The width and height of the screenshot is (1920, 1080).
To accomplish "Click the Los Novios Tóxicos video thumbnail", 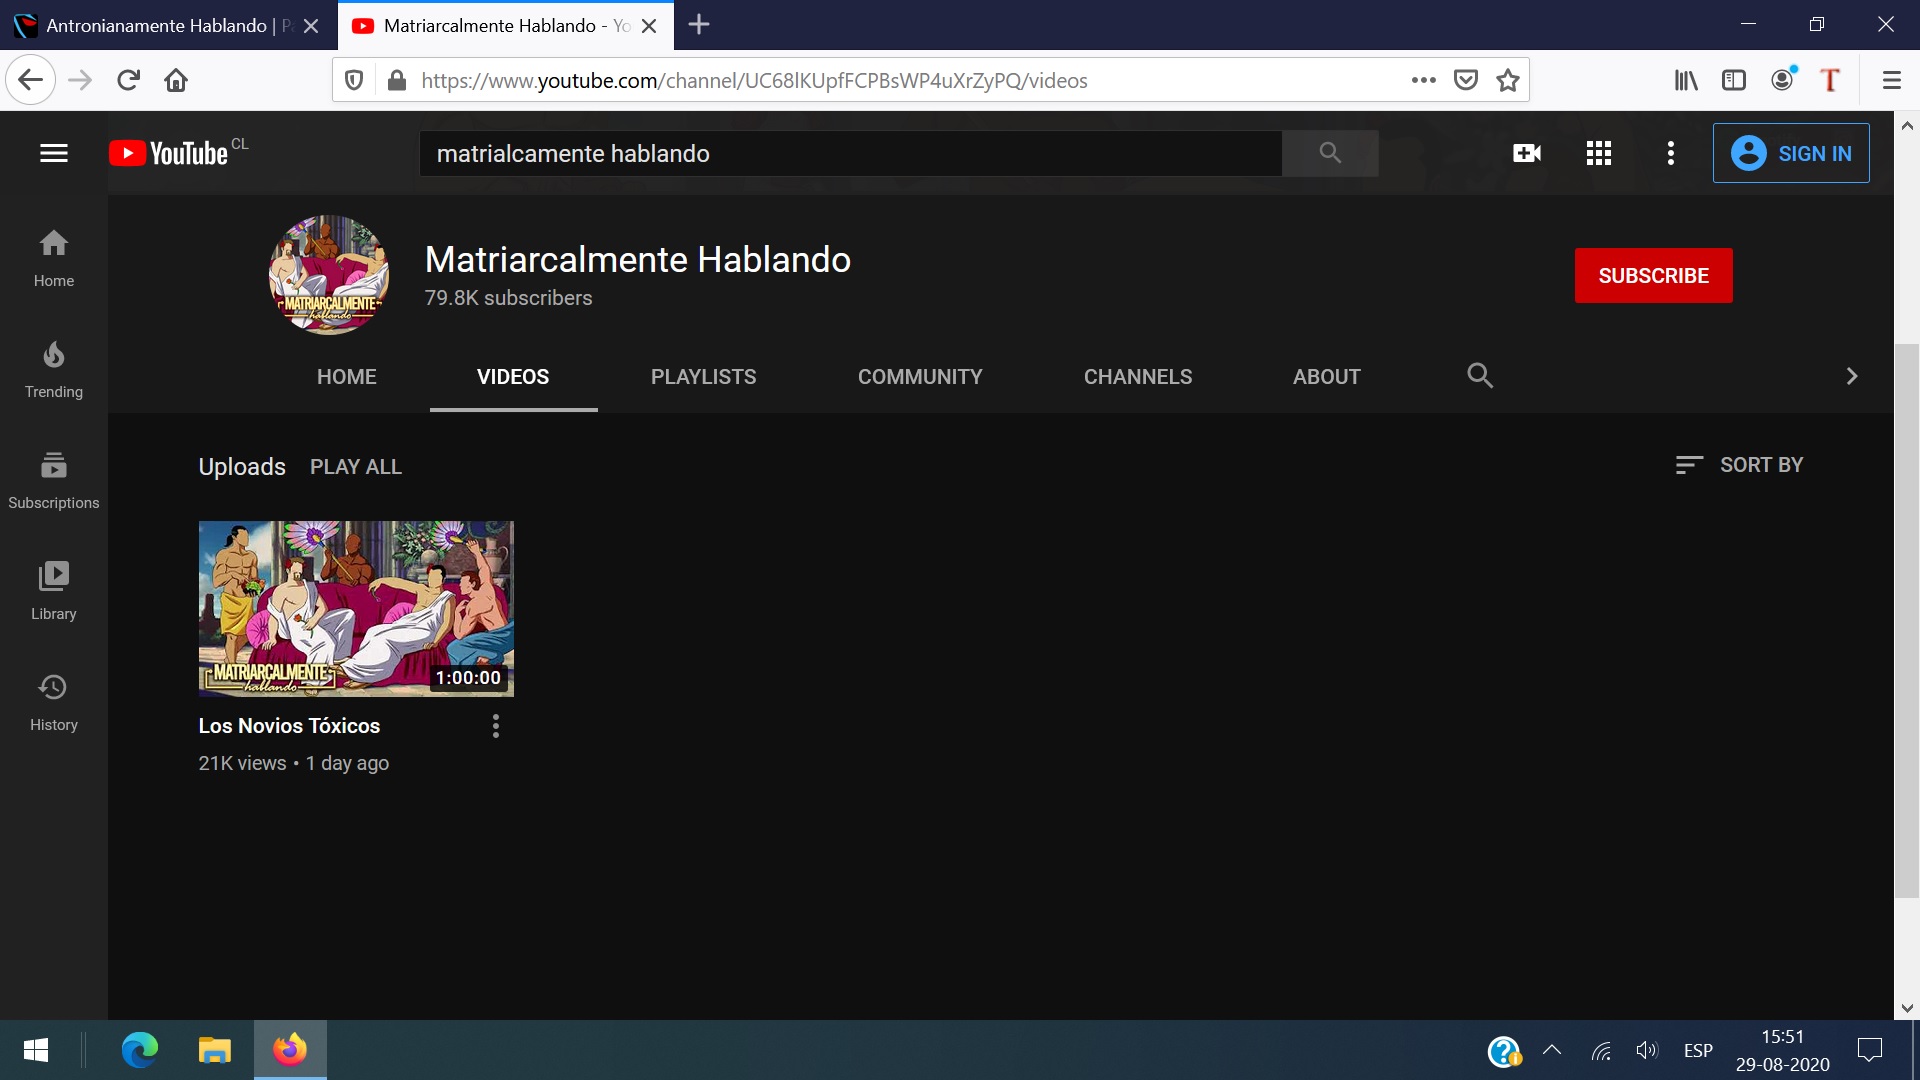I will (x=356, y=608).
